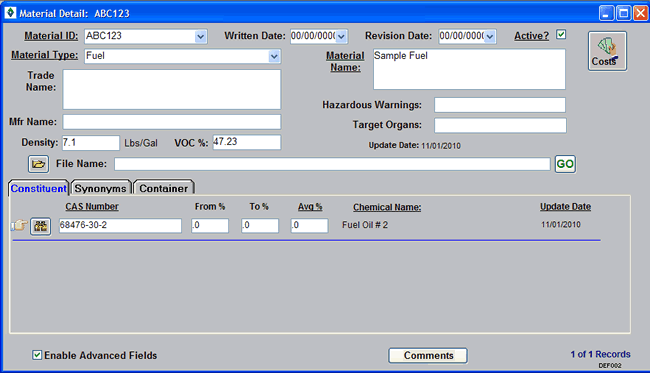This screenshot has width=650, height=373.
Task: Click the Material Type underlined label
Action: point(44,55)
